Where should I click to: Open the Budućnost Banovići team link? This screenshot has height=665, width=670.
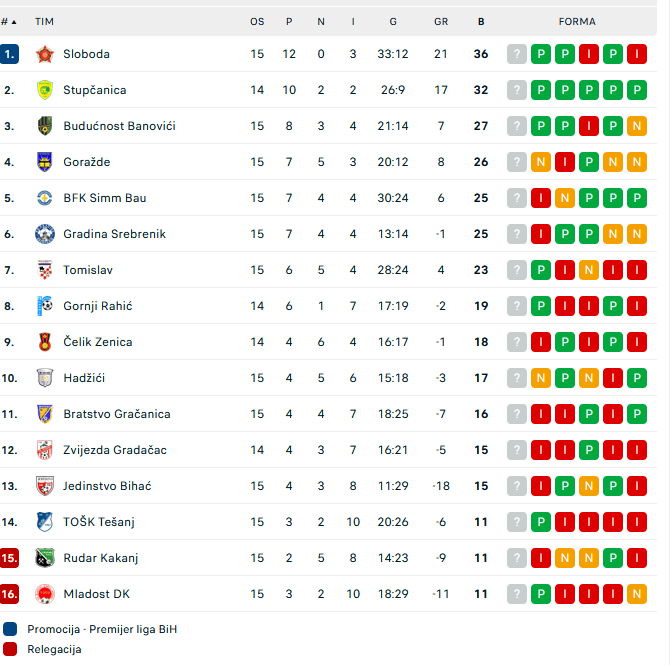tap(119, 126)
